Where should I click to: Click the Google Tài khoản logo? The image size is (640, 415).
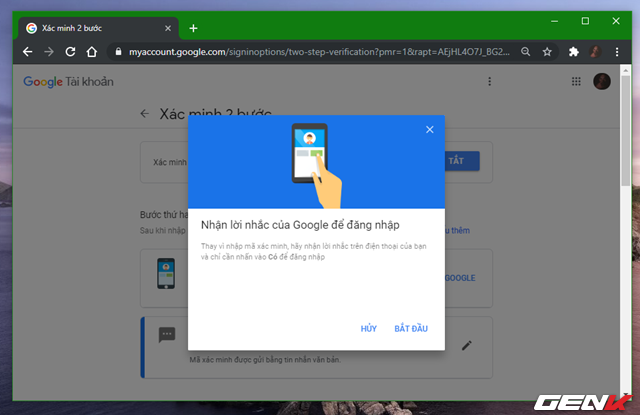pyautogui.click(x=68, y=82)
